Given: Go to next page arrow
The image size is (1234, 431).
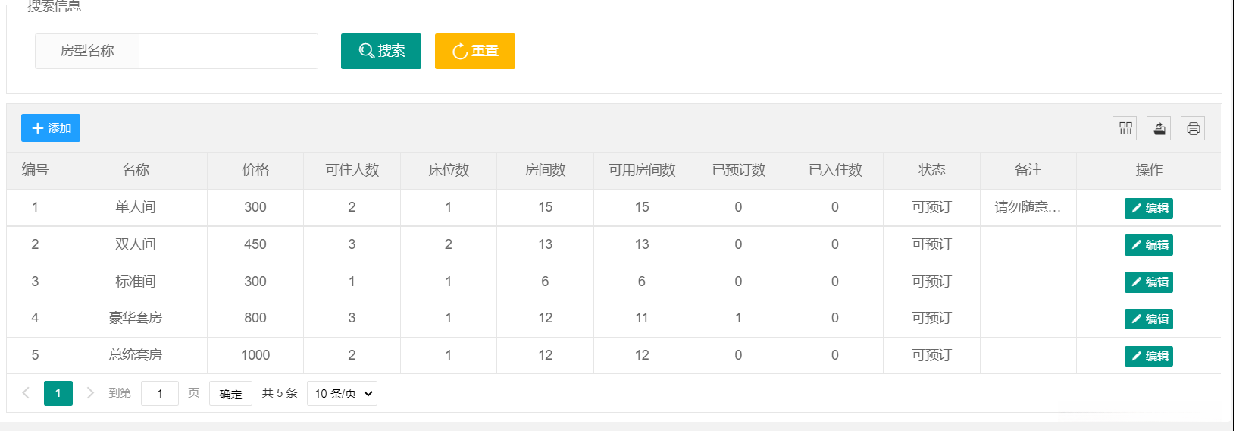Looking at the screenshot, I should 90,394.
